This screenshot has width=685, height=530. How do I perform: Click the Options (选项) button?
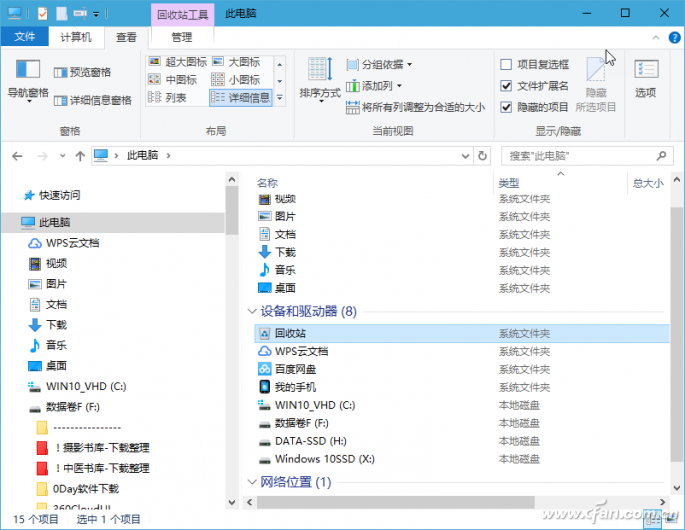coord(646,79)
